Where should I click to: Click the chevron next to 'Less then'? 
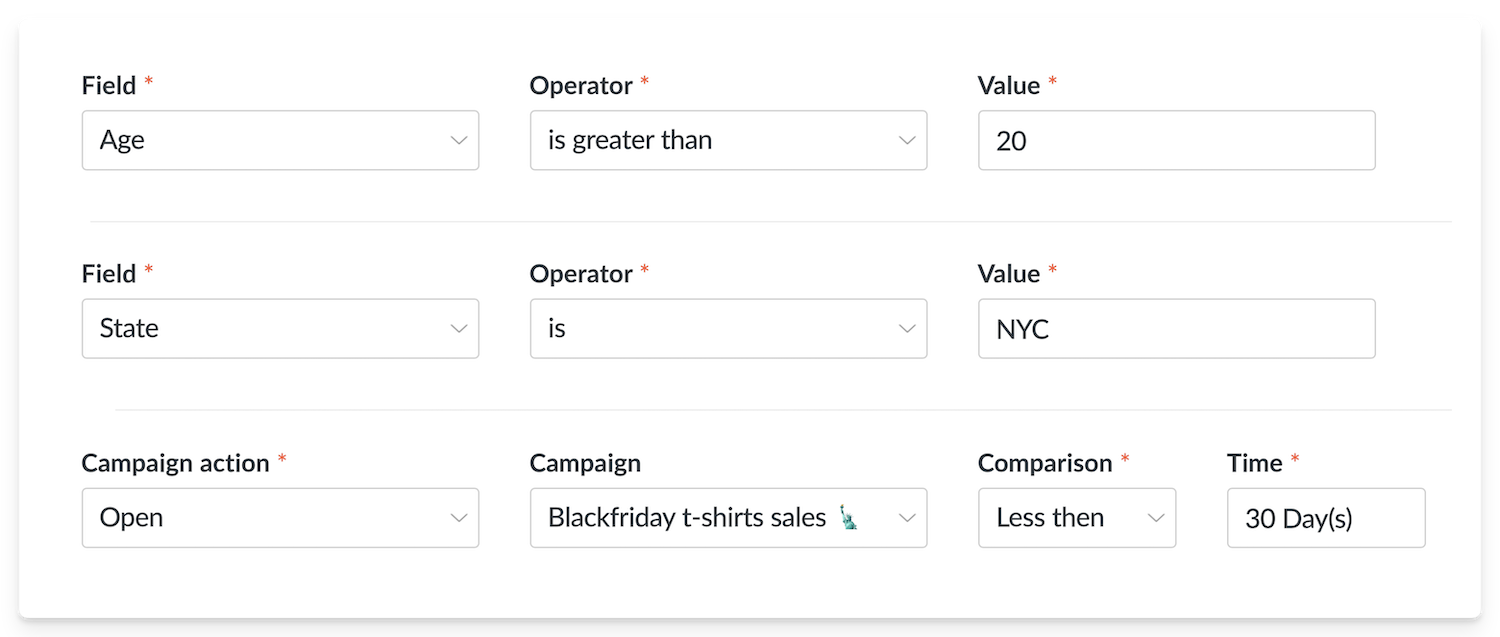pos(1156,518)
